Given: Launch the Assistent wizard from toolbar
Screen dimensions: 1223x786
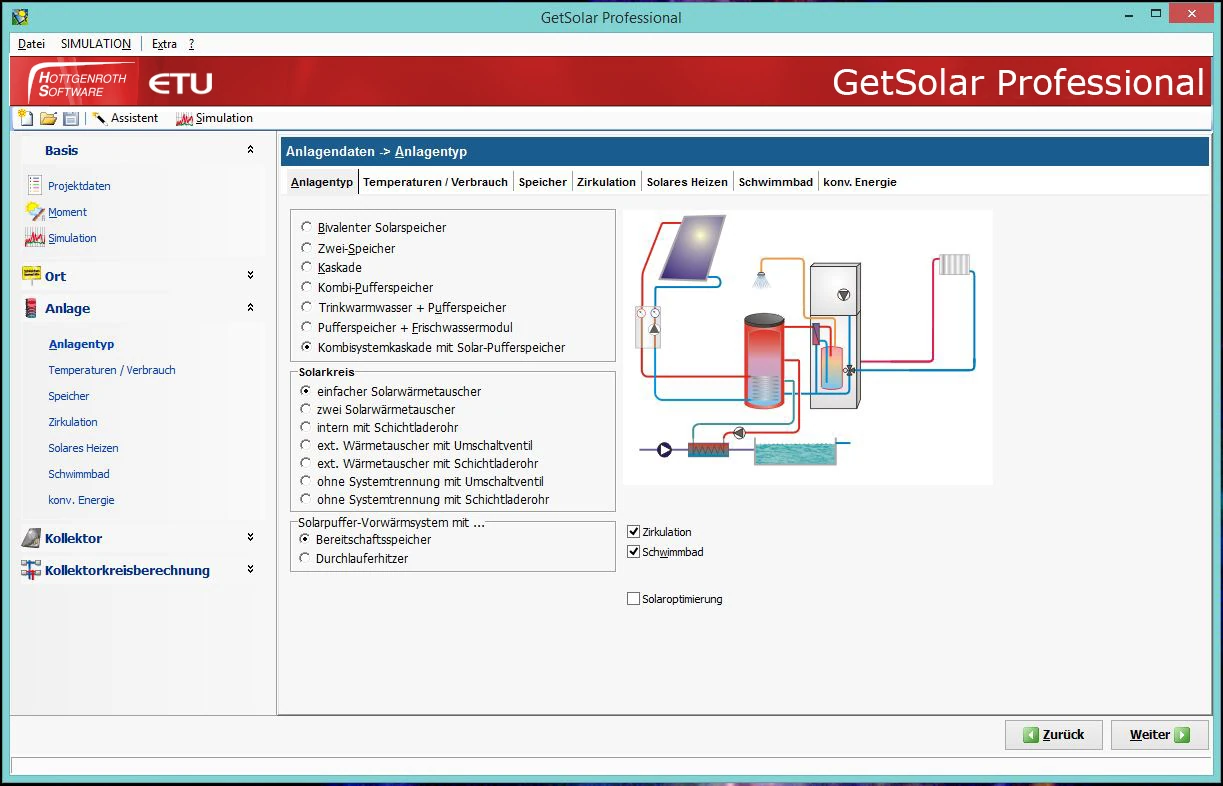Looking at the screenshot, I should pyautogui.click(x=125, y=118).
